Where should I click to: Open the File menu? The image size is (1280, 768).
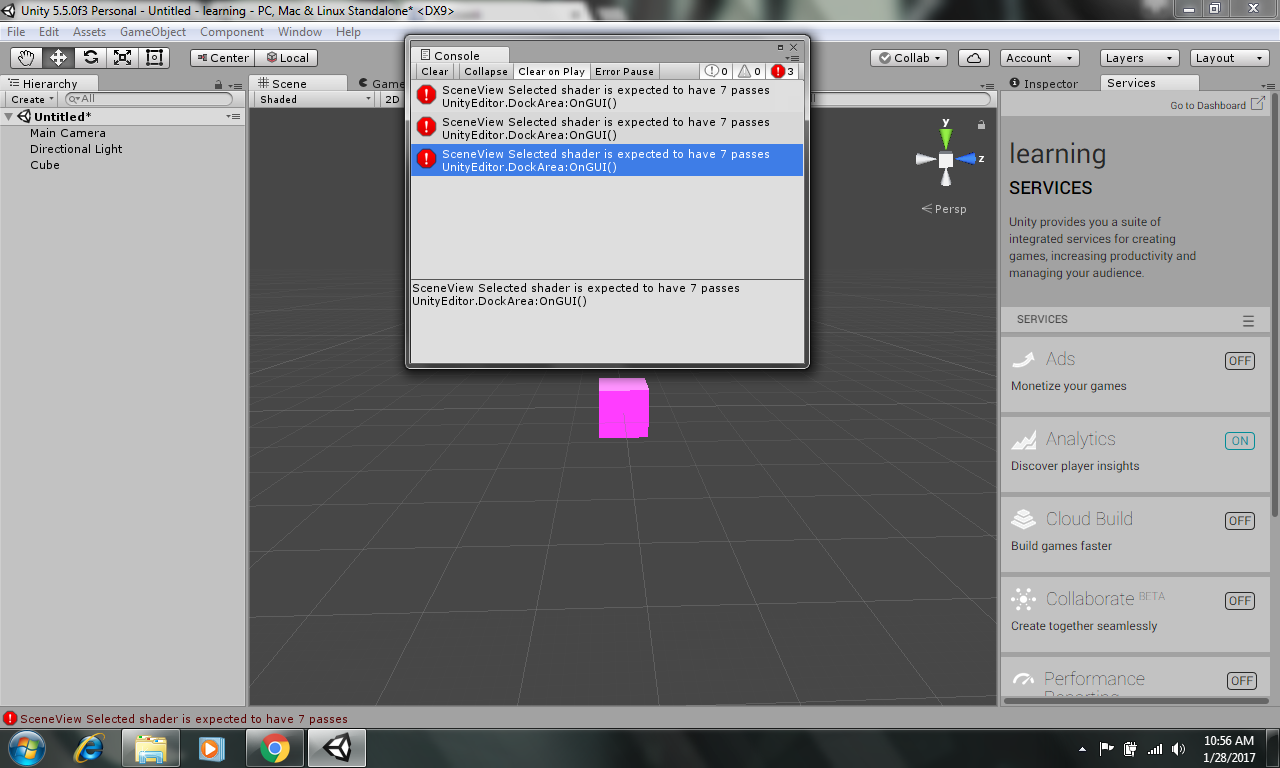click(16, 32)
